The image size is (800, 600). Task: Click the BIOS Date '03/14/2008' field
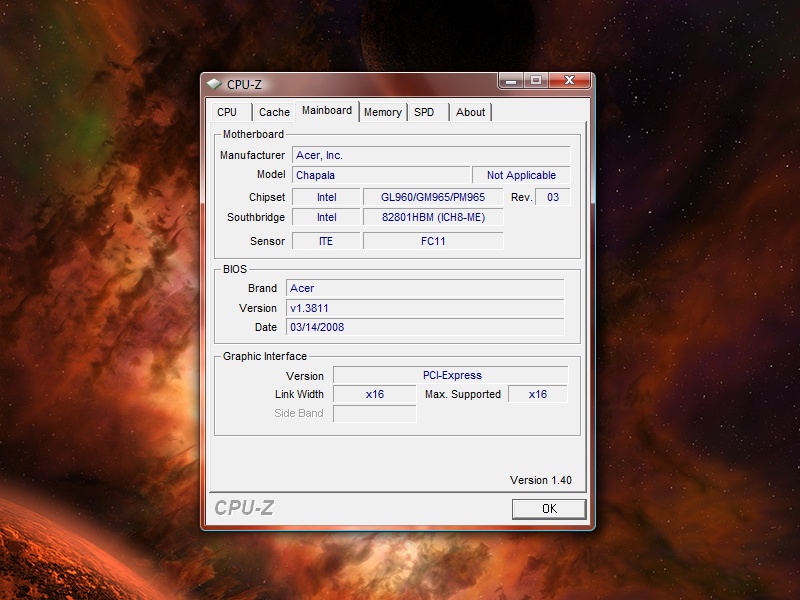(425, 327)
